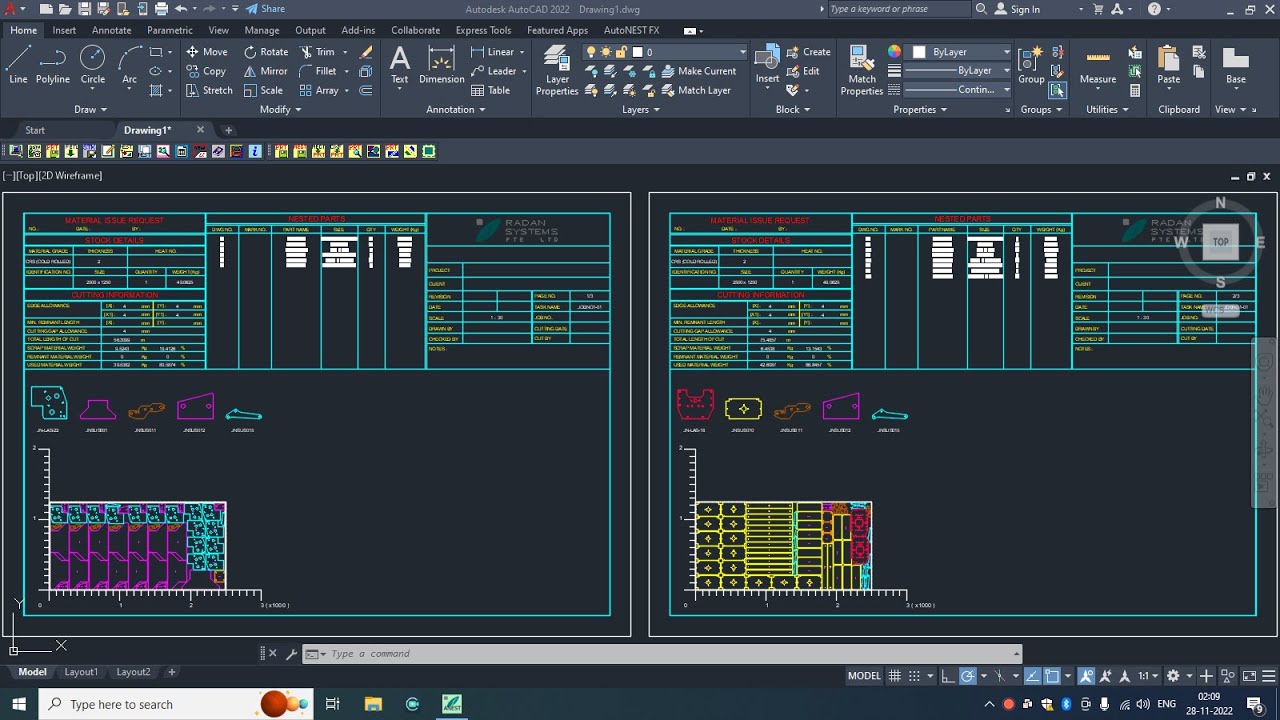Click the Table annotation tool
Image resolution: width=1280 pixels, height=720 pixels.
coord(490,90)
